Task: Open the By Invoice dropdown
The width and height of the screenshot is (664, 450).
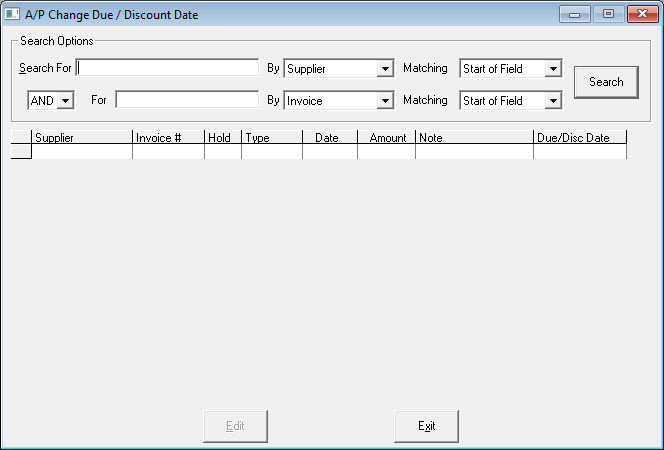Action: click(385, 101)
